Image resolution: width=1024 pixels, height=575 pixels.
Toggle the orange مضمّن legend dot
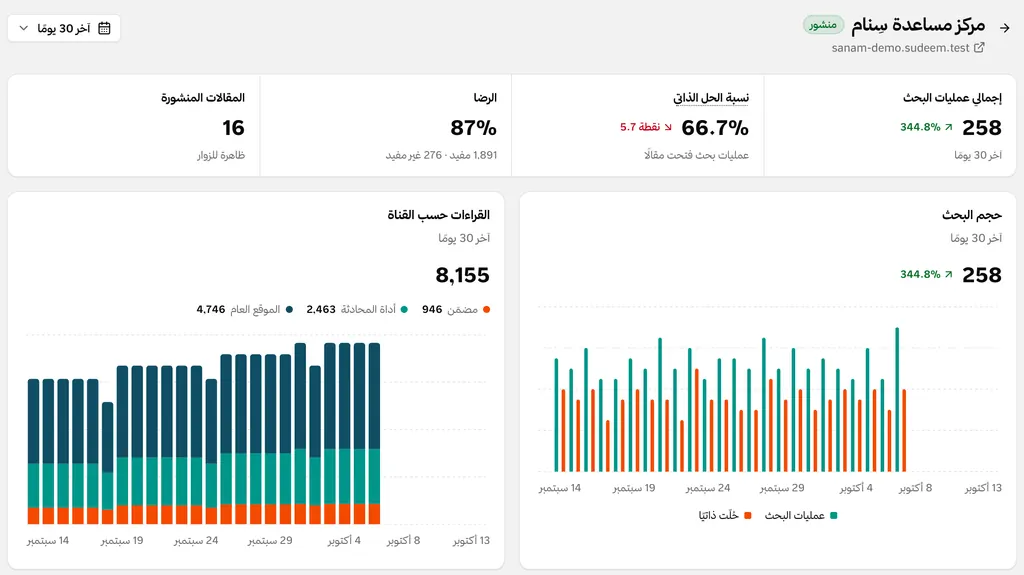tap(486, 310)
